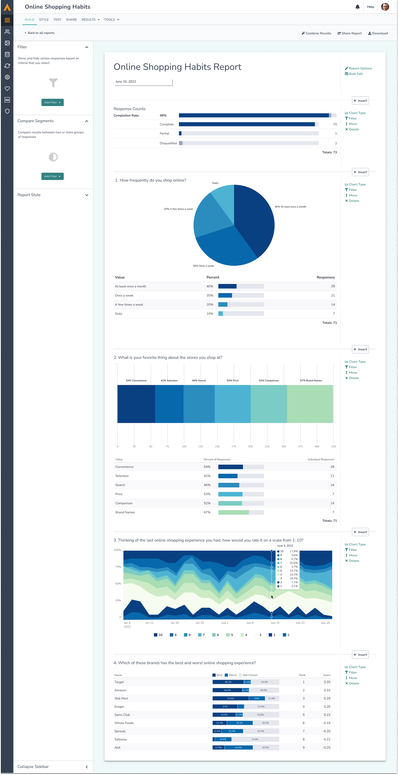Screen dimensions: 398x775
Task: Click Insert above question 1
Action: pos(360,172)
